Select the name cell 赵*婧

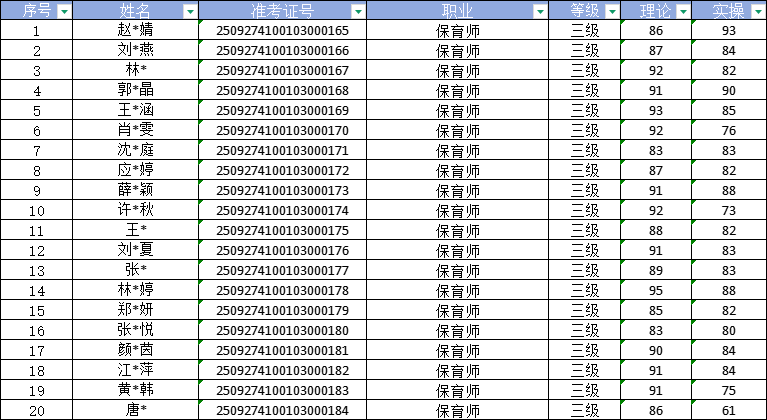pyautogui.click(x=136, y=31)
